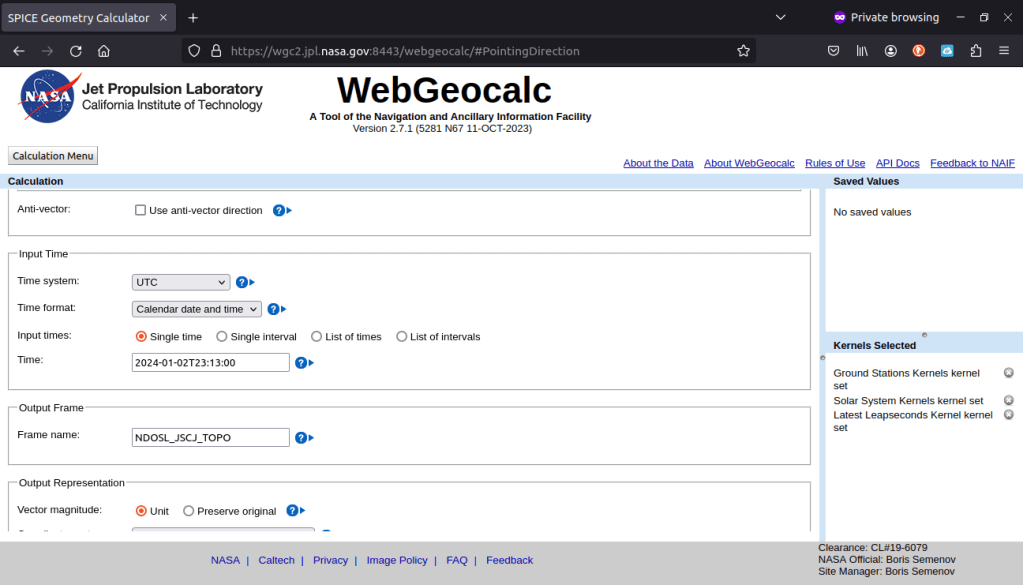
Task: Open help icon beside Time system dropdown
Action: click(242, 282)
